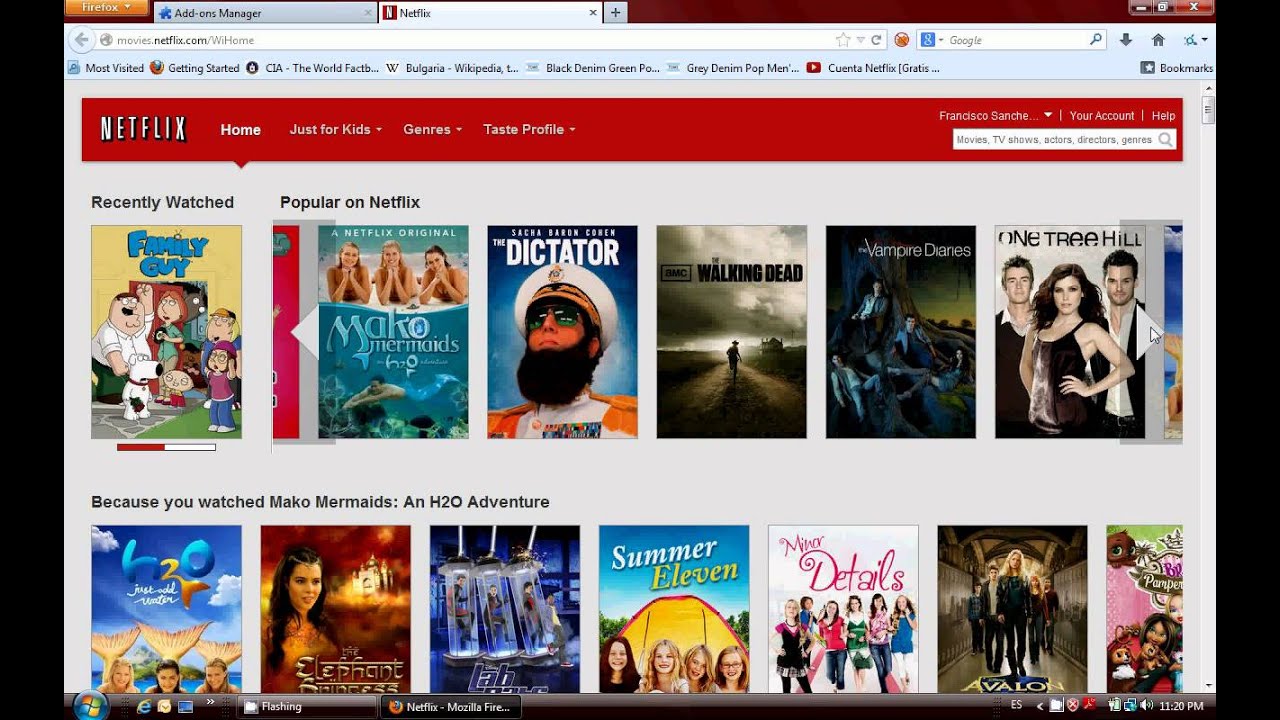Open The Walking Dead poster
Image resolution: width=1280 pixels, height=720 pixels.
point(731,332)
